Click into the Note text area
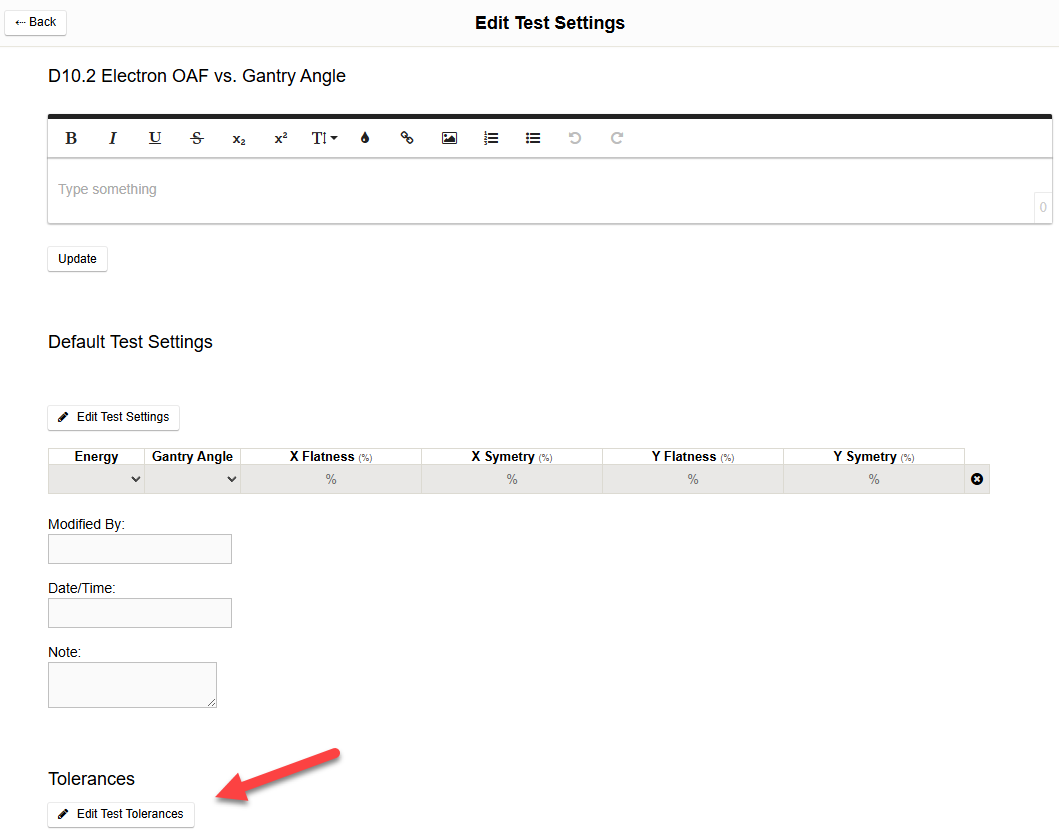1059x837 pixels. [132, 685]
